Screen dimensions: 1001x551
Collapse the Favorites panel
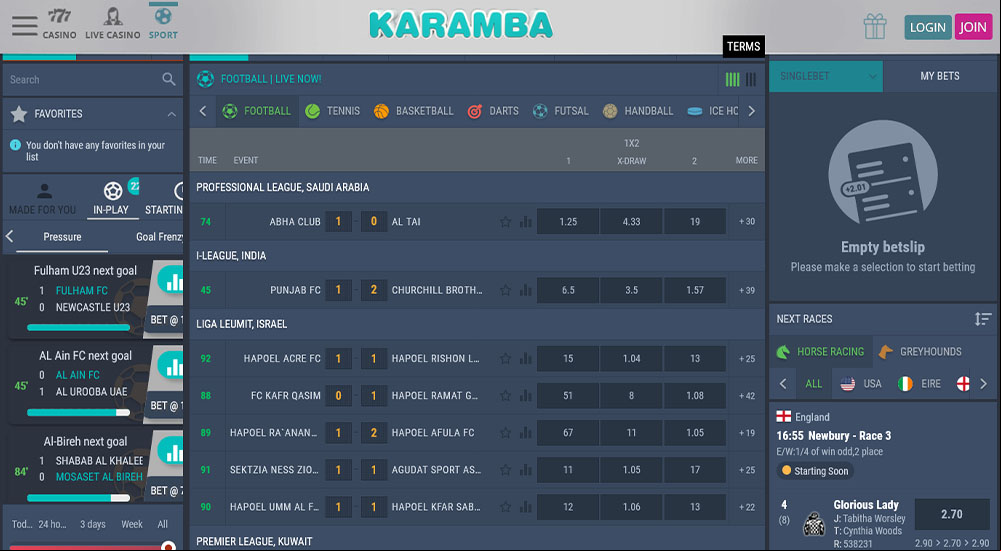(171, 114)
